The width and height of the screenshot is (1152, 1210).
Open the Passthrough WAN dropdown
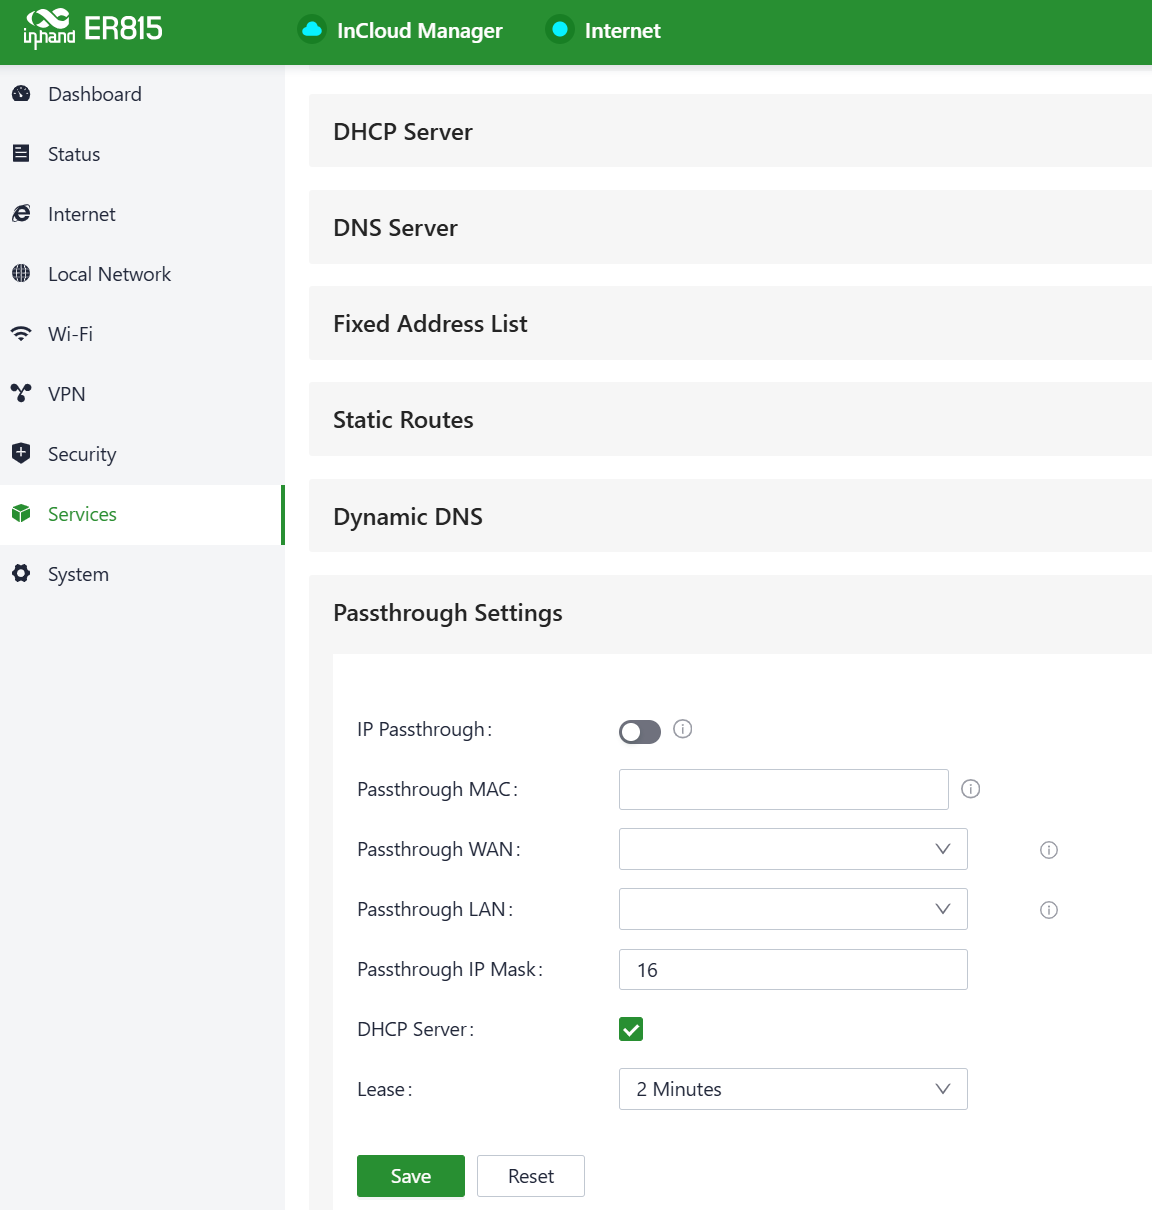[x=792, y=849]
